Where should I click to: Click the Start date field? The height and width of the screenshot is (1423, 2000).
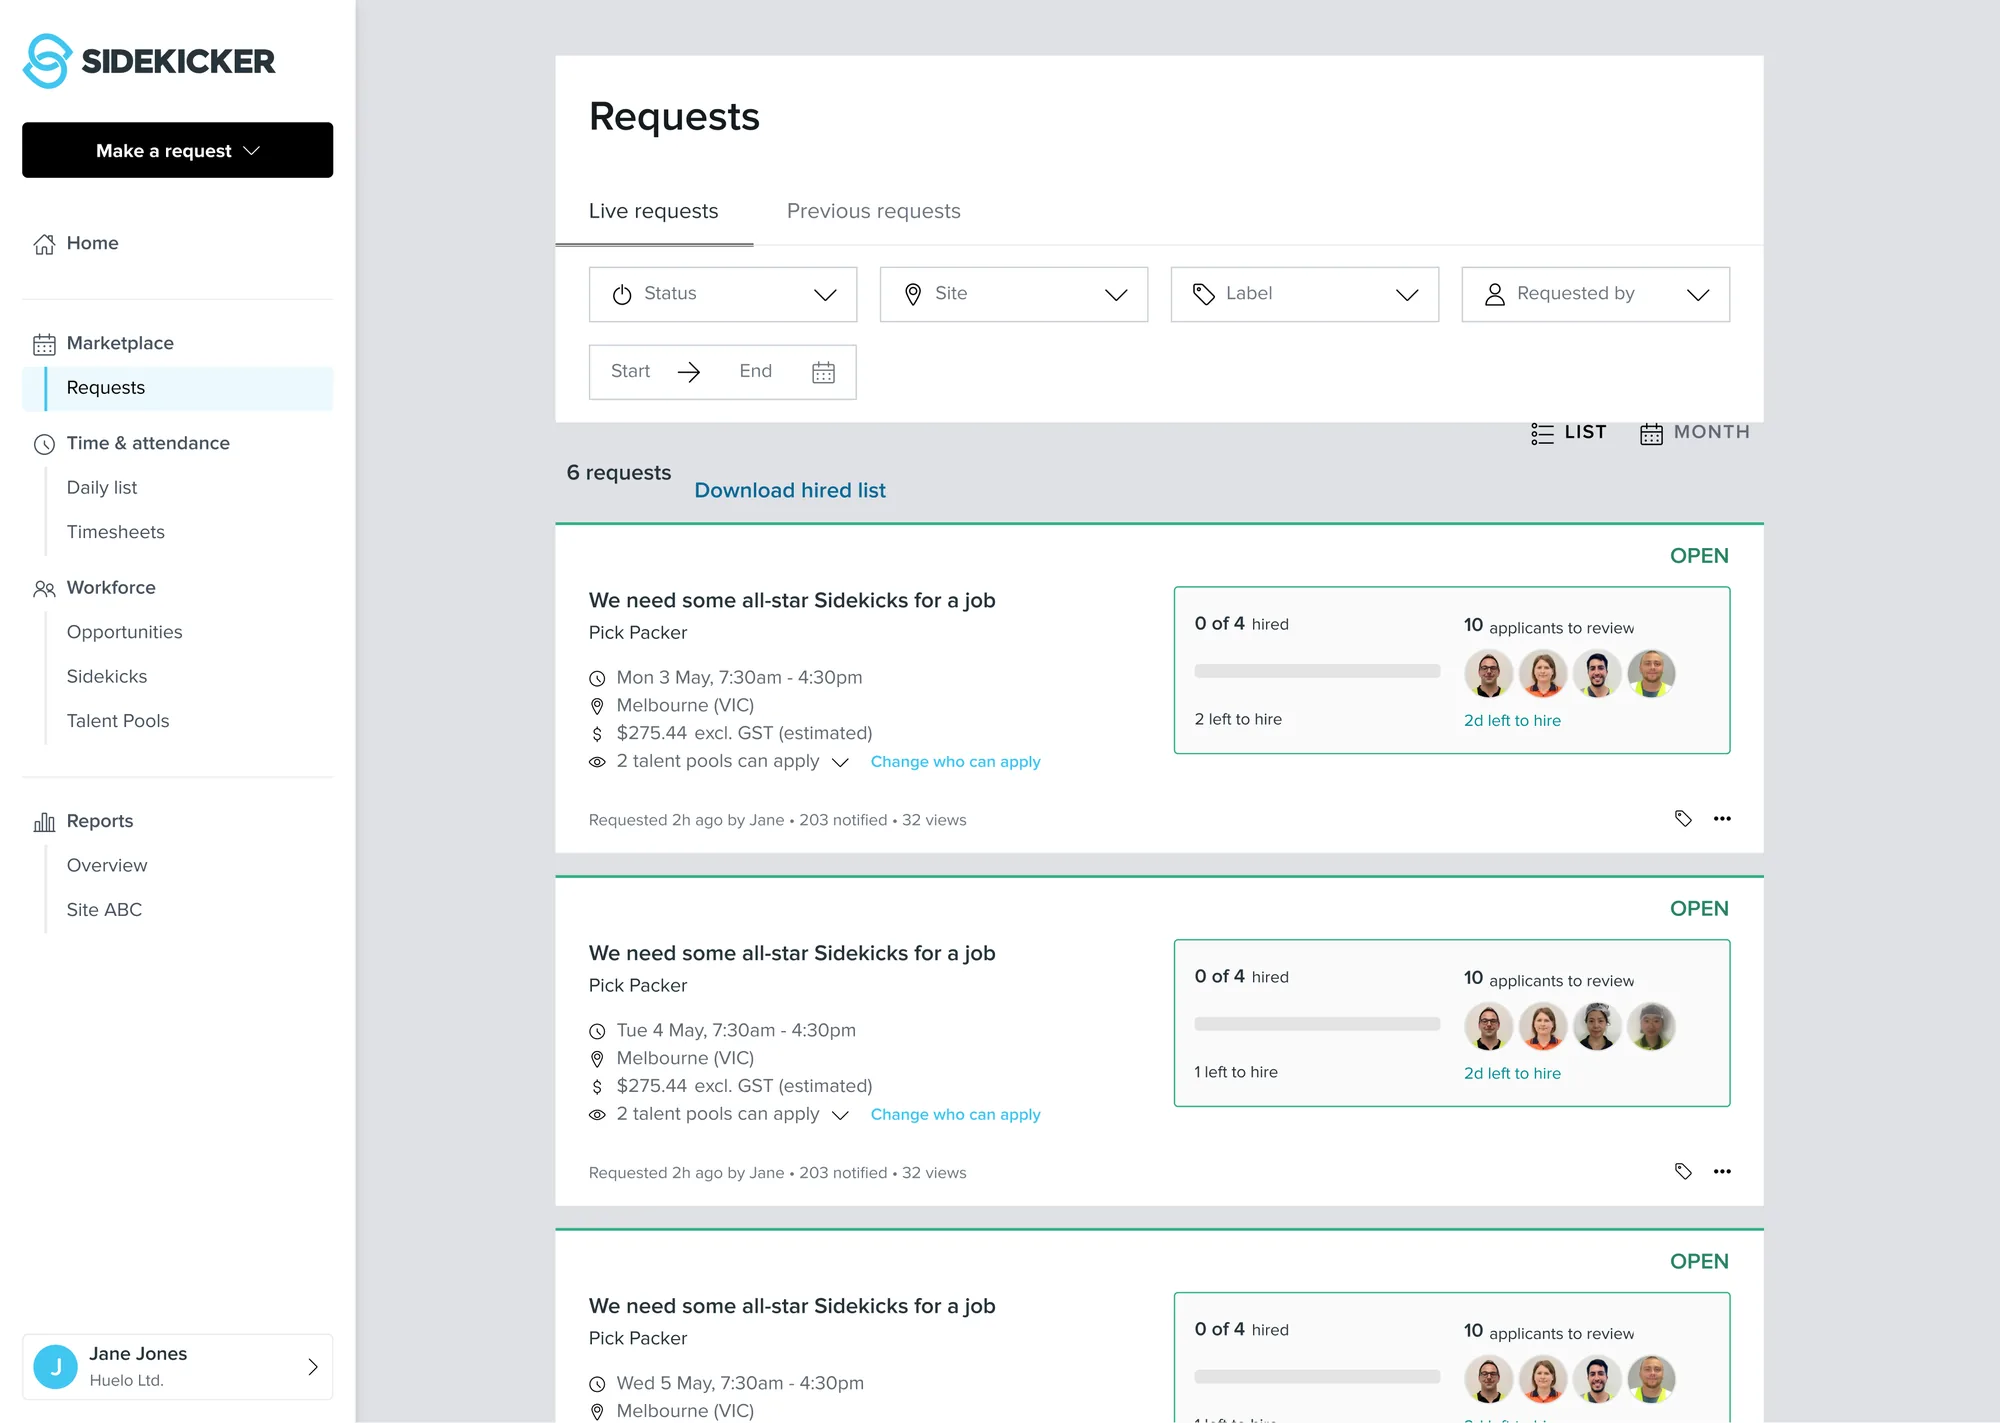631,372
